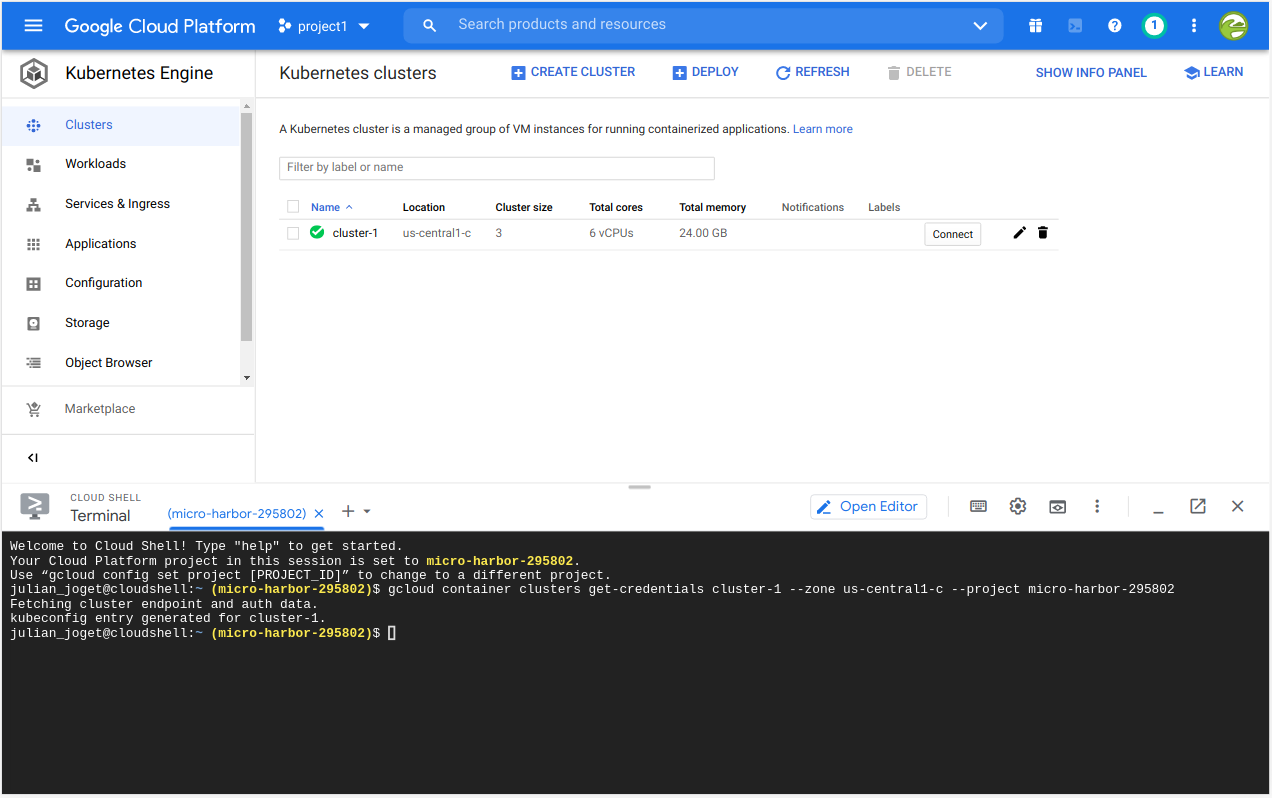This screenshot has height=798, width=1272.
Task: Click the Connect button for cluster-1
Action: [952, 234]
